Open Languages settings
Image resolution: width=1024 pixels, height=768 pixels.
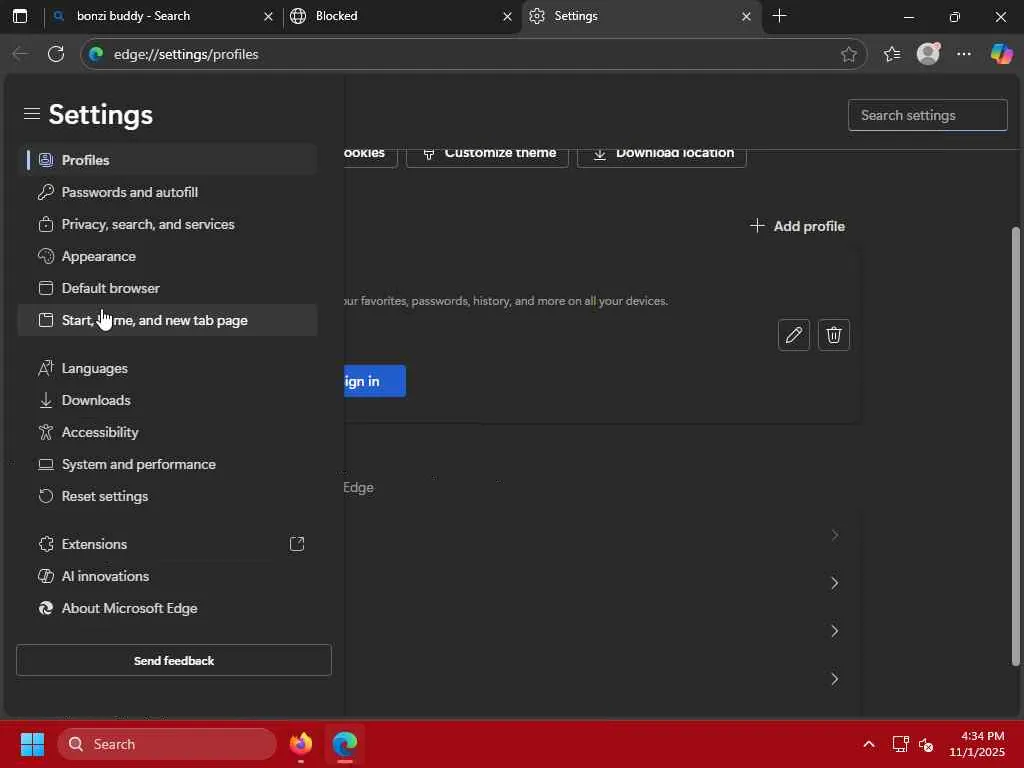[167, 368]
